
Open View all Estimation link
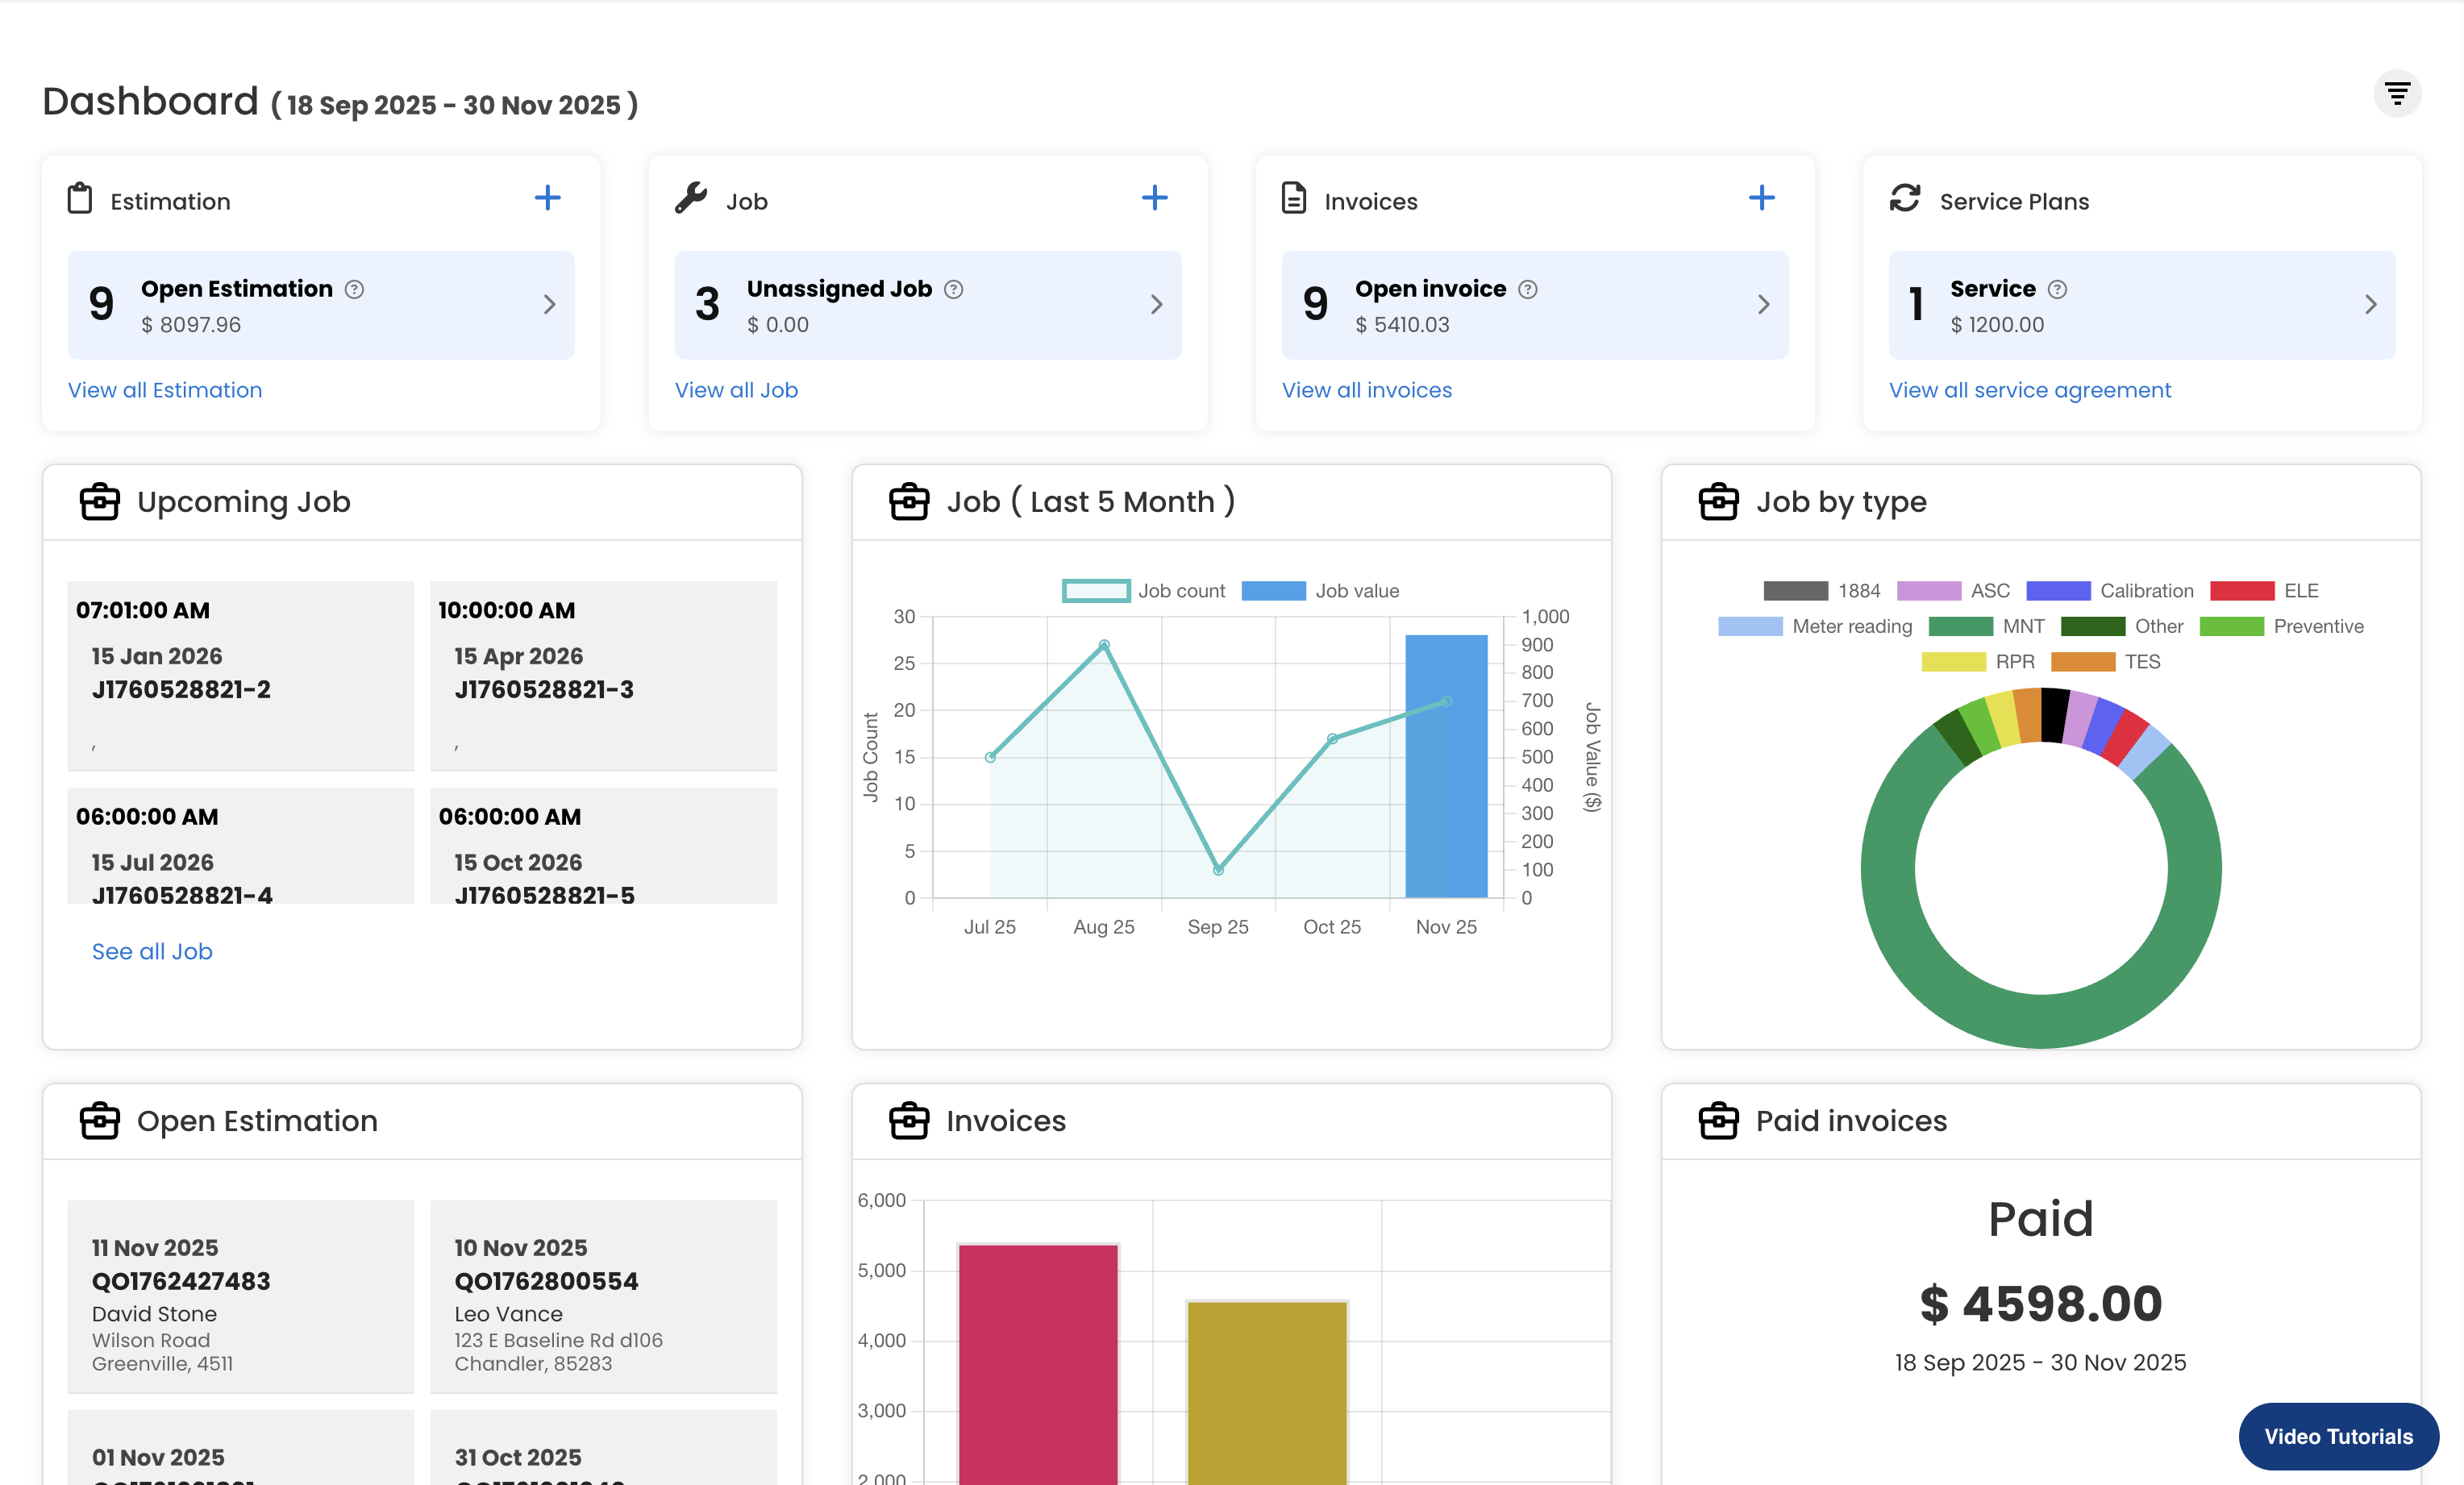[165, 390]
